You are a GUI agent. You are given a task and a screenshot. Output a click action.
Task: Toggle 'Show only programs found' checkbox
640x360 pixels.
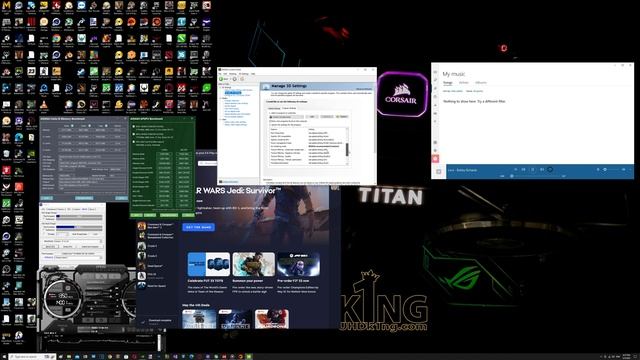tap(270, 121)
